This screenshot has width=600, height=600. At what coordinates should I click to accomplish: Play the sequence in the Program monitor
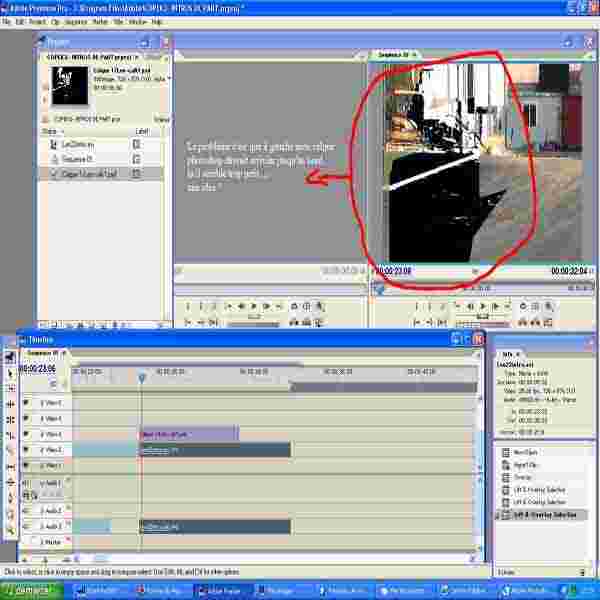tap(483, 306)
